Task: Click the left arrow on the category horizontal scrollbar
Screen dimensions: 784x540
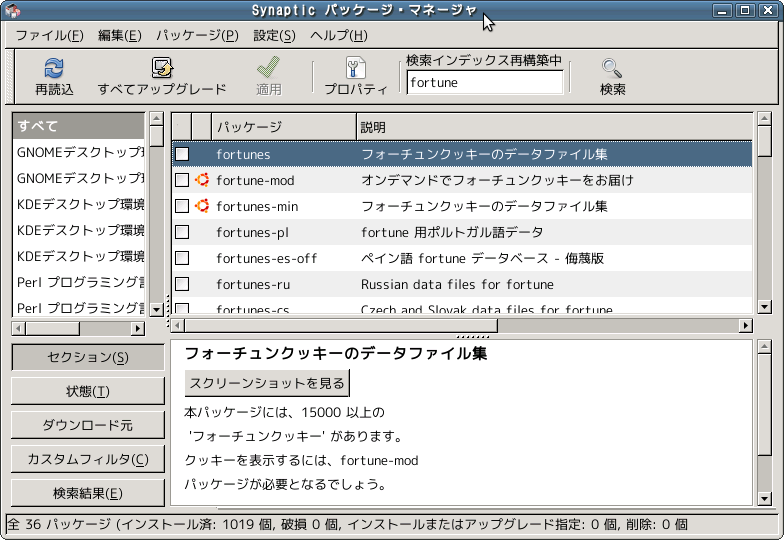Action: (18, 328)
